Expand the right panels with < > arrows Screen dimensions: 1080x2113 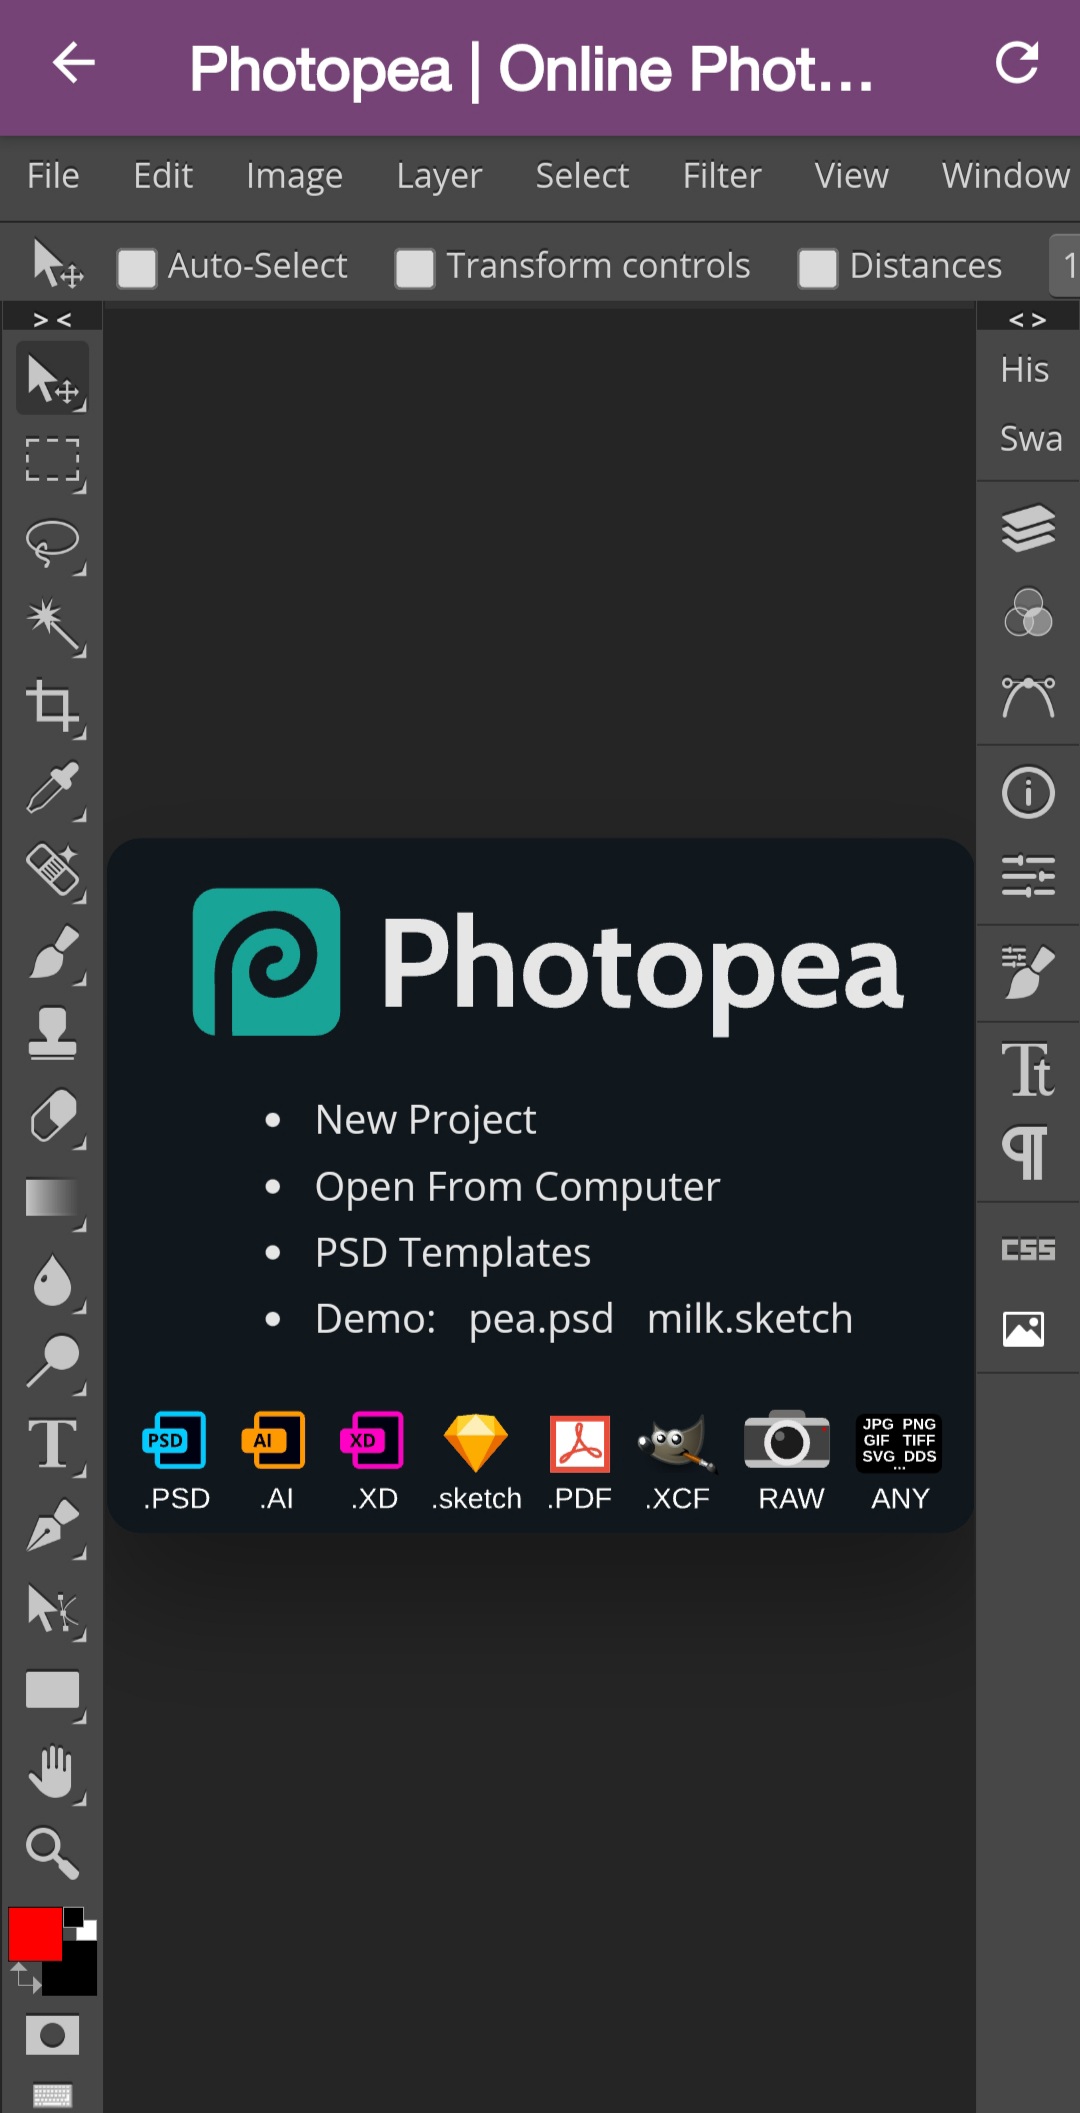point(1028,319)
